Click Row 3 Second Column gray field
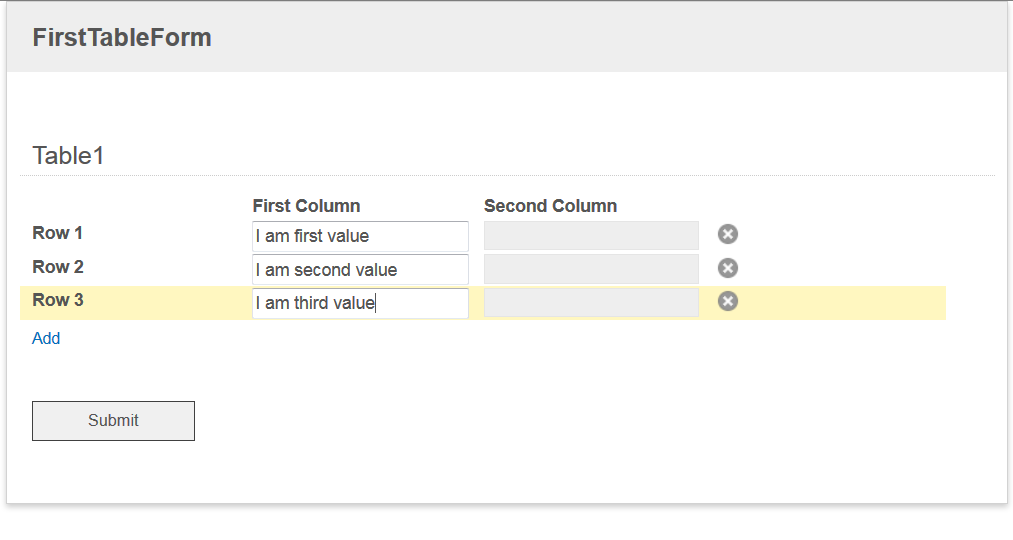The image size is (1013, 540). (x=591, y=302)
